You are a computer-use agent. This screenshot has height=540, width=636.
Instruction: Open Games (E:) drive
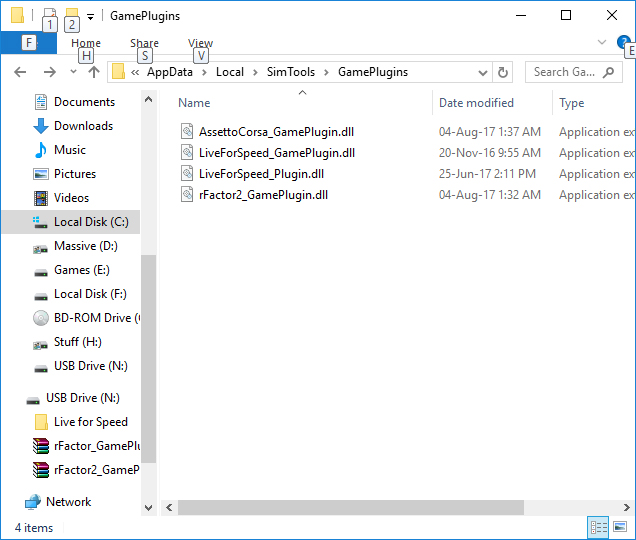click(82, 270)
